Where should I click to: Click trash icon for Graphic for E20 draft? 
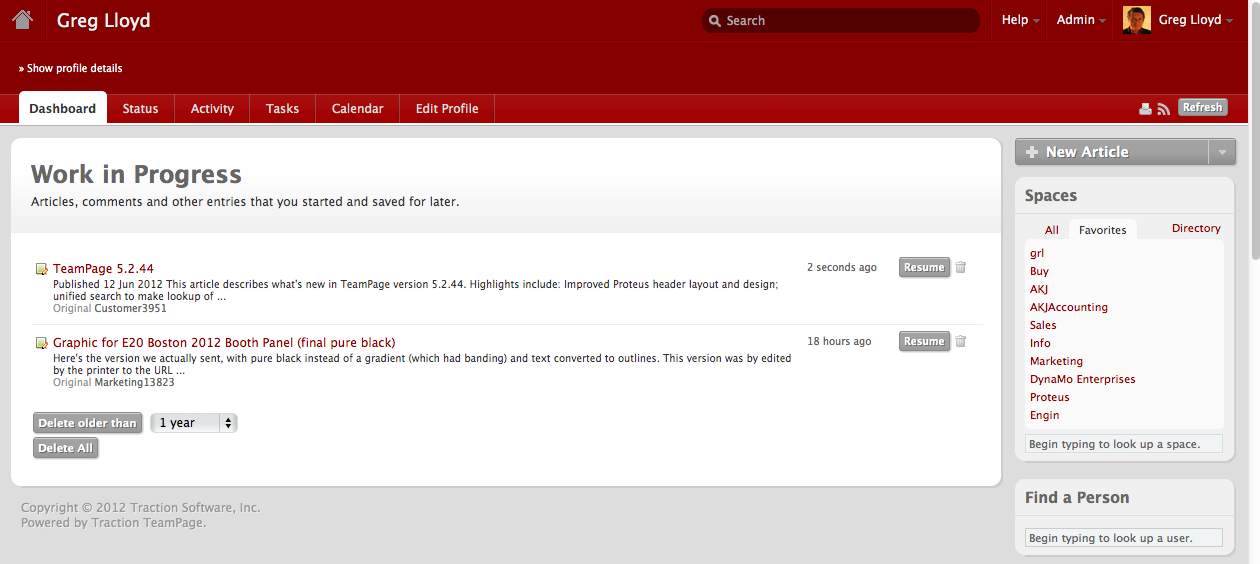pyautogui.click(x=960, y=341)
